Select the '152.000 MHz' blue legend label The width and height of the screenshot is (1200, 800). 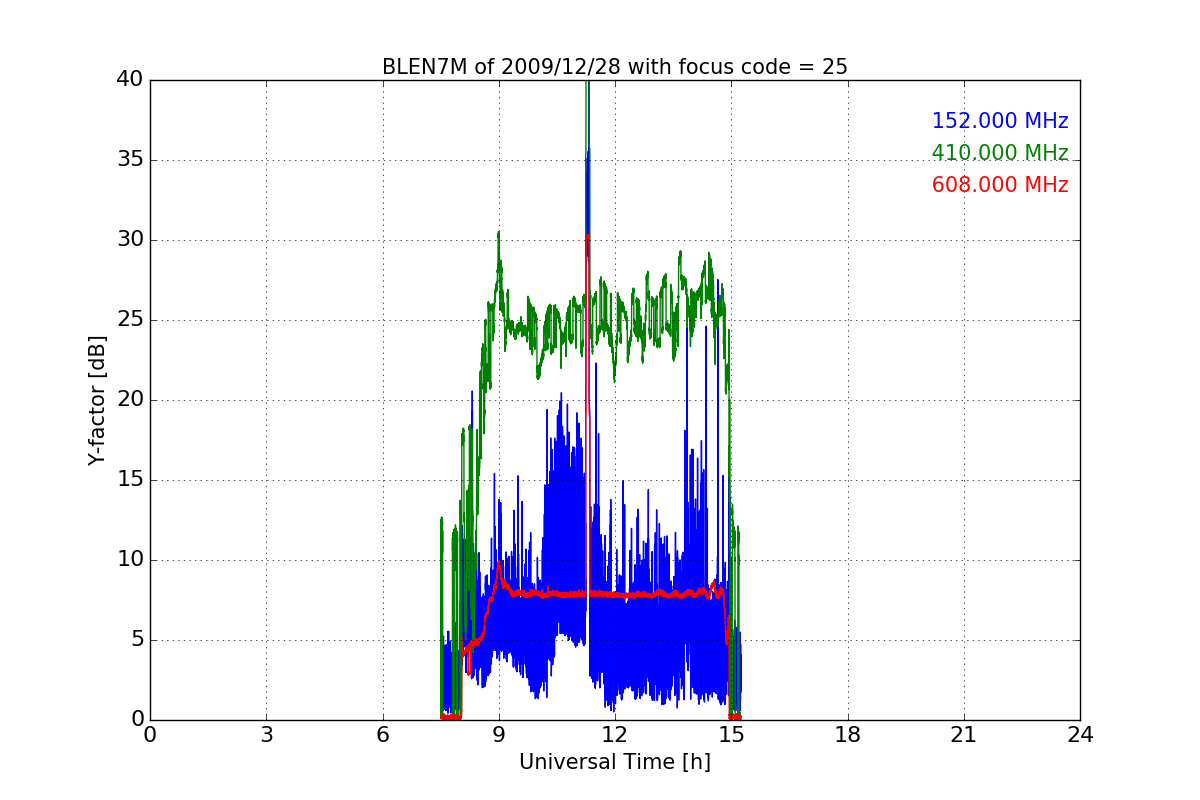pos(1000,121)
